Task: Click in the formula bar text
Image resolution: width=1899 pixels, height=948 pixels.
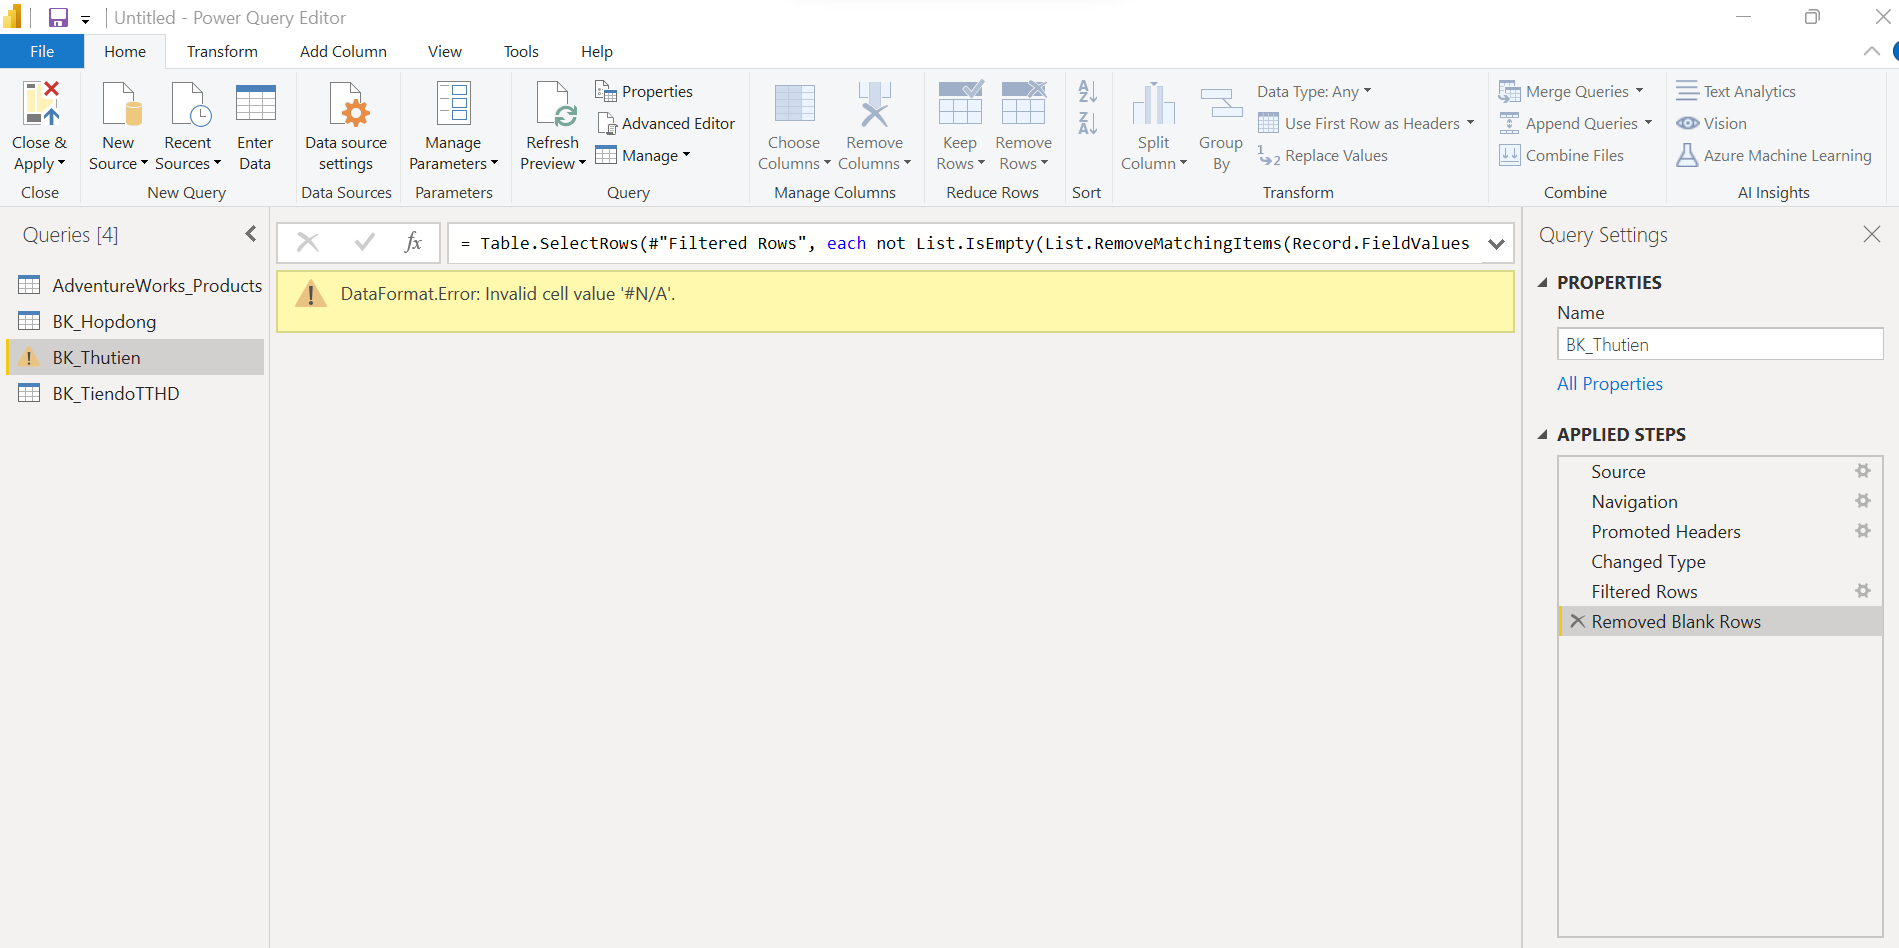Action: point(965,243)
